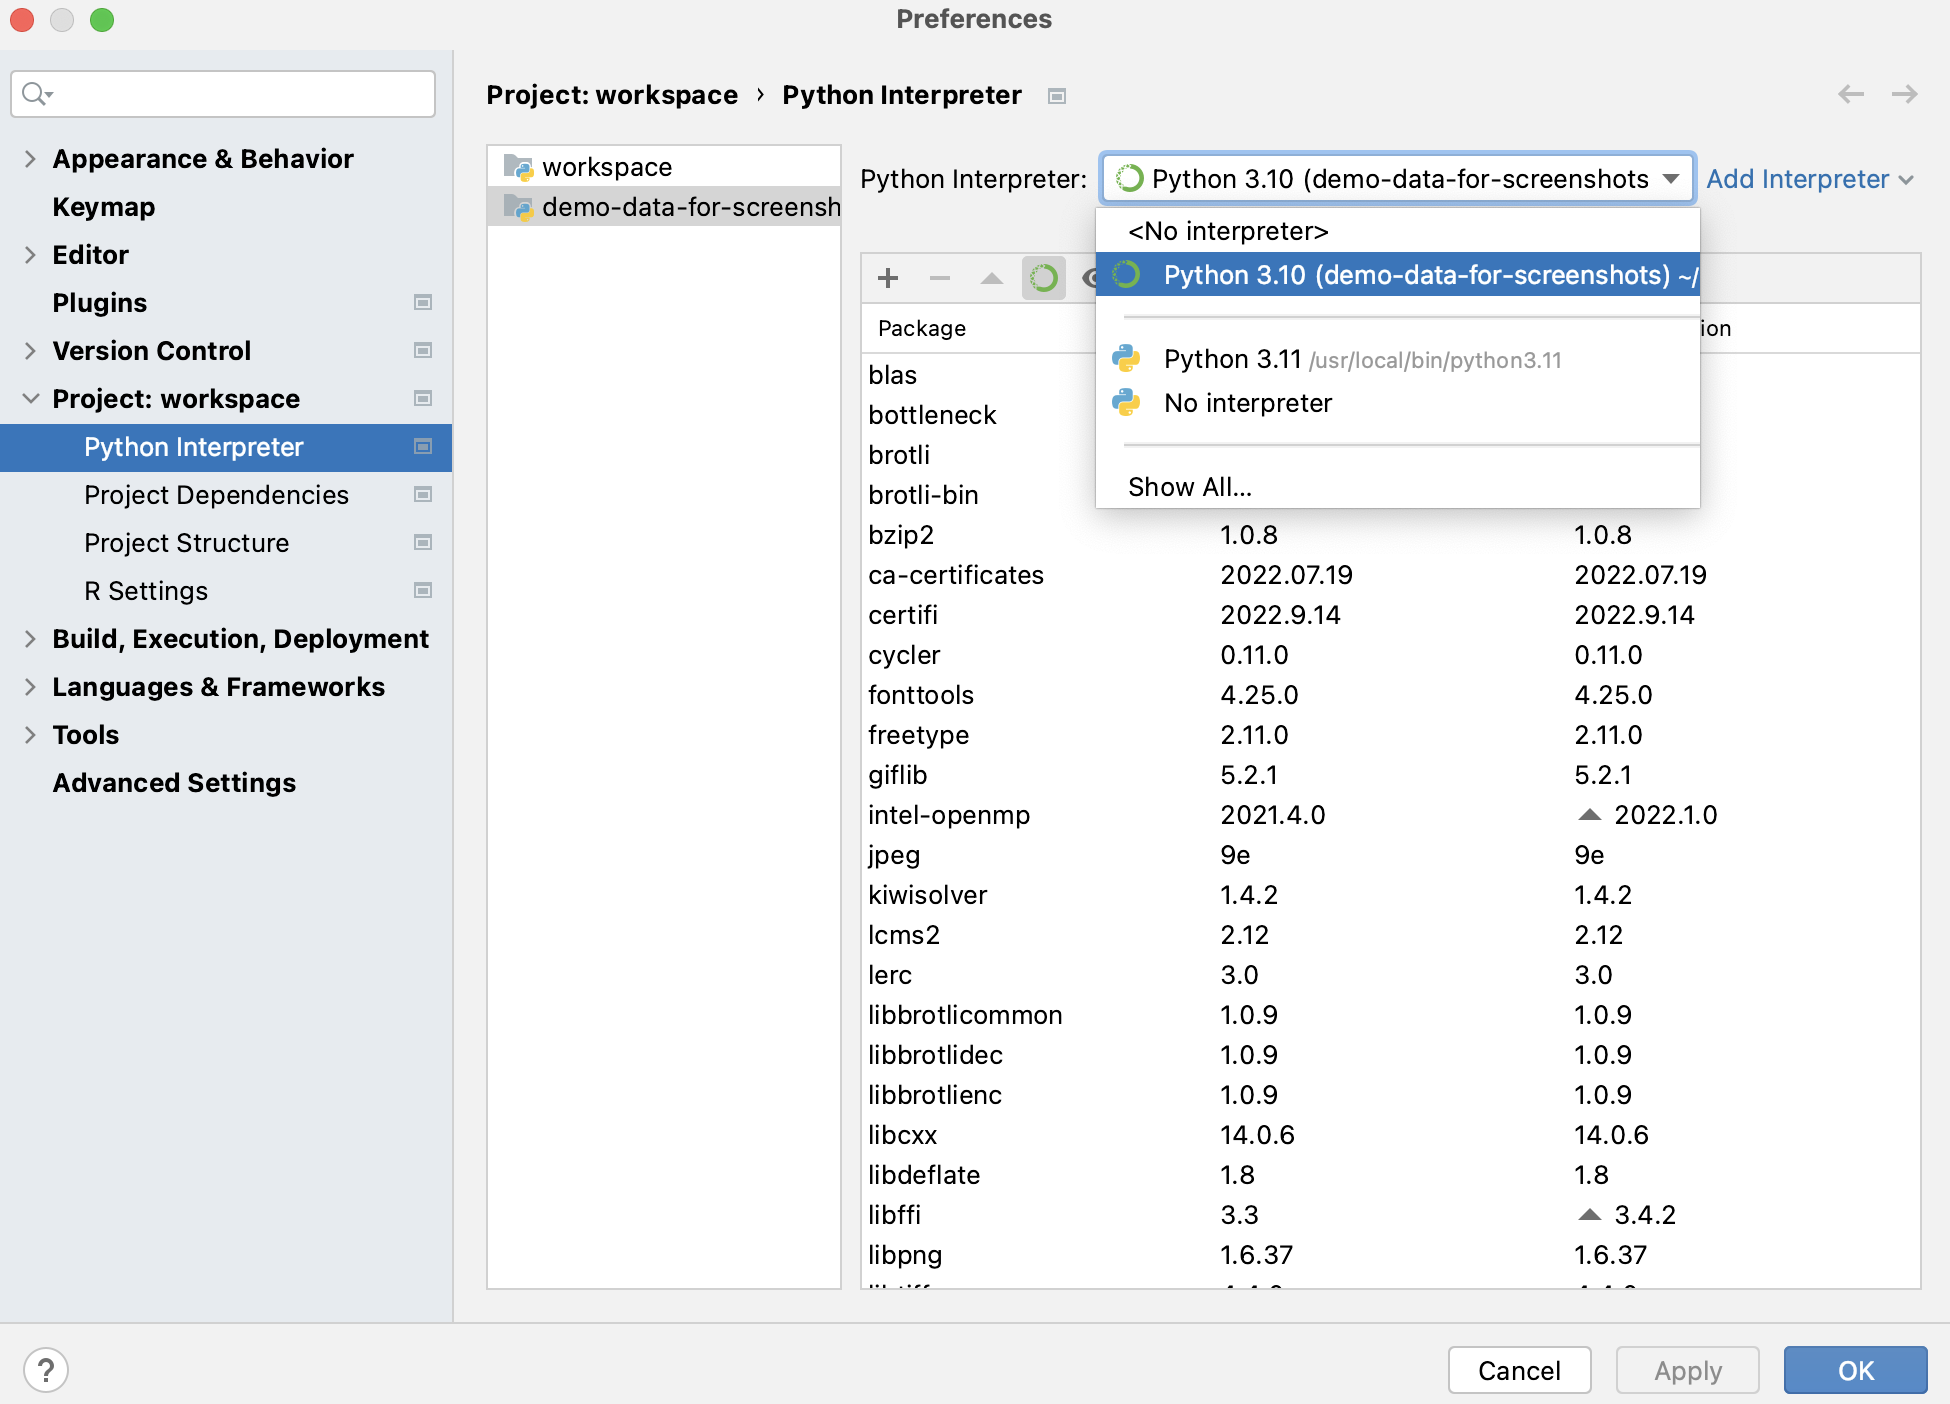The width and height of the screenshot is (1950, 1404).
Task: Choose Python 3.10 demo-data-for-screenshots interpreter
Action: [x=1398, y=275]
